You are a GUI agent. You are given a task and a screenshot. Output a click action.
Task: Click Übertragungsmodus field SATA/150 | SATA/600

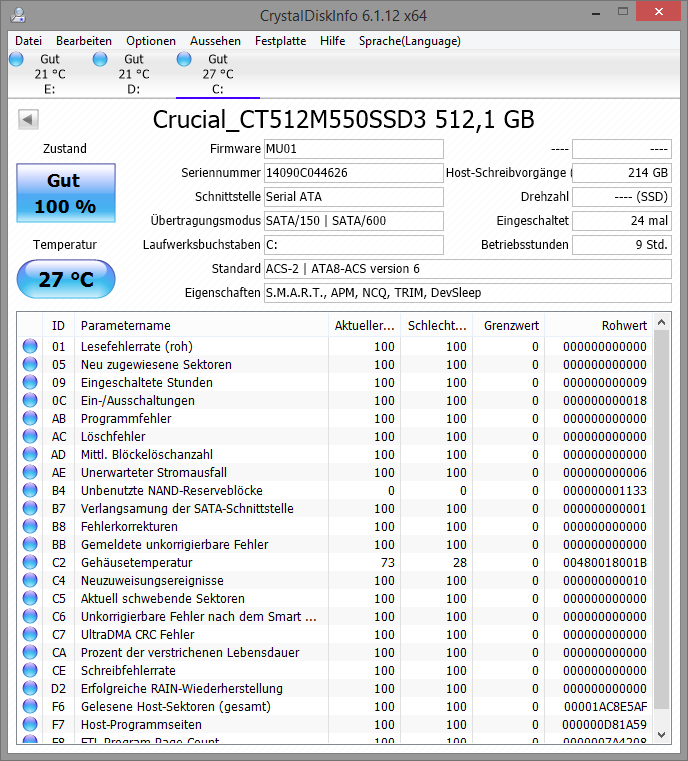(x=353, y=221)
